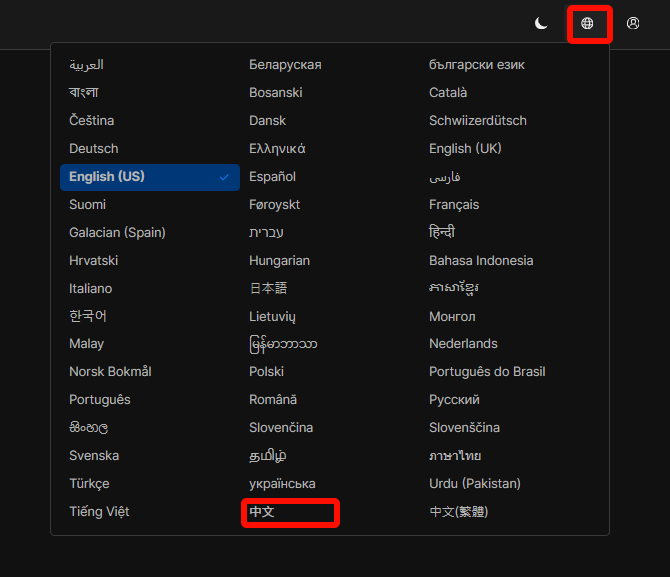Select Bahasa Indonesia language
Viewport: 670px width, 577px height.
pos(481,261)
